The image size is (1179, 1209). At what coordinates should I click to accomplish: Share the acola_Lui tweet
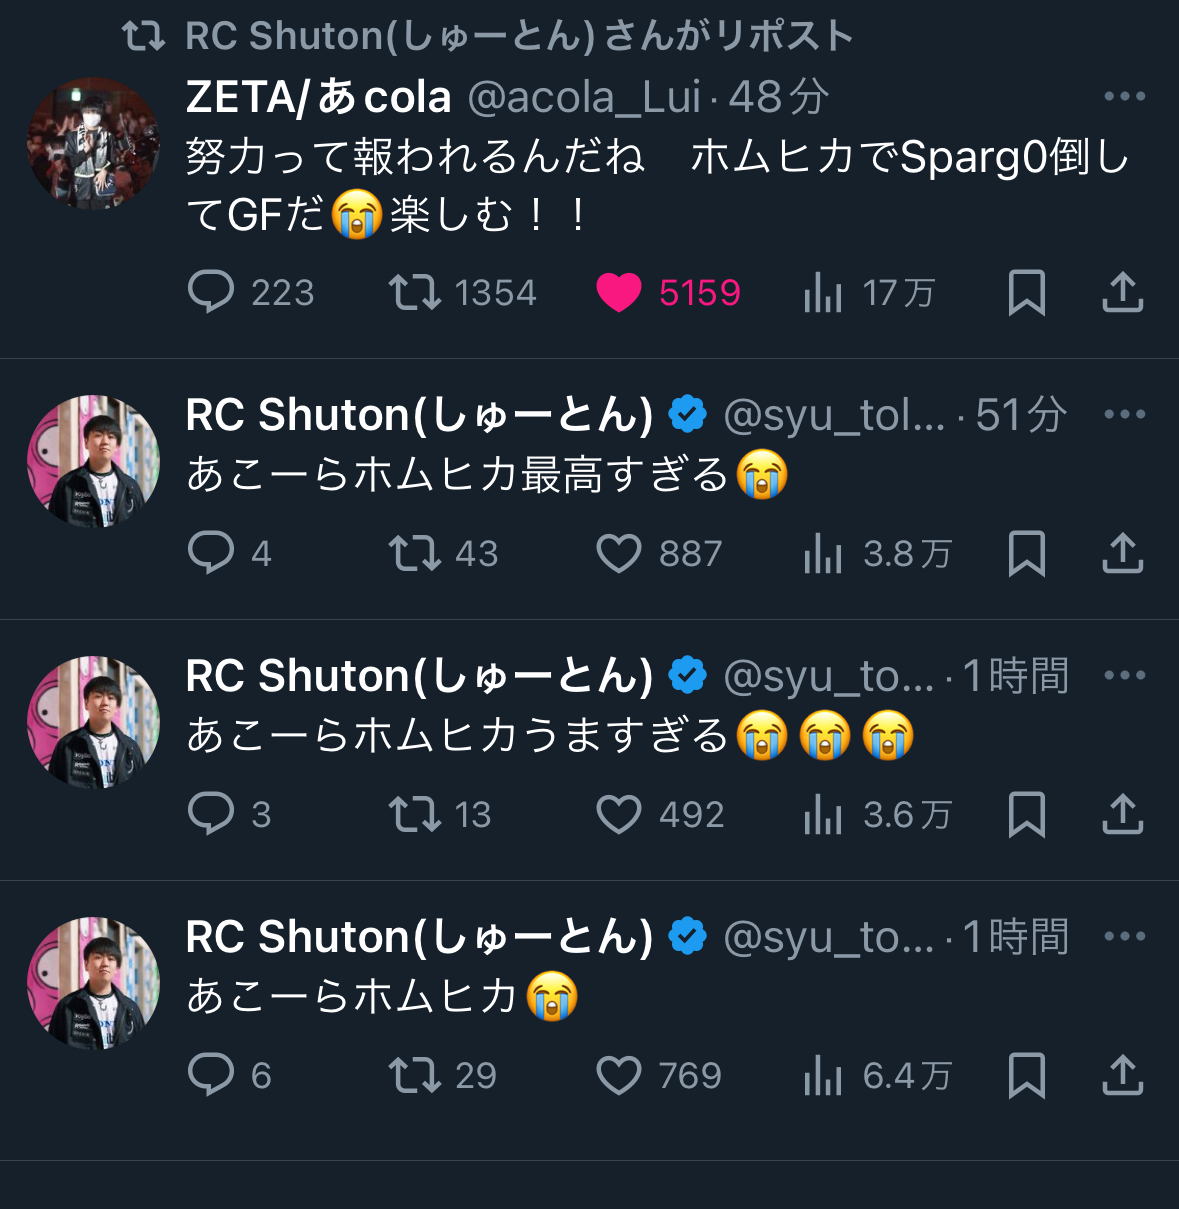click(1122, 293)
